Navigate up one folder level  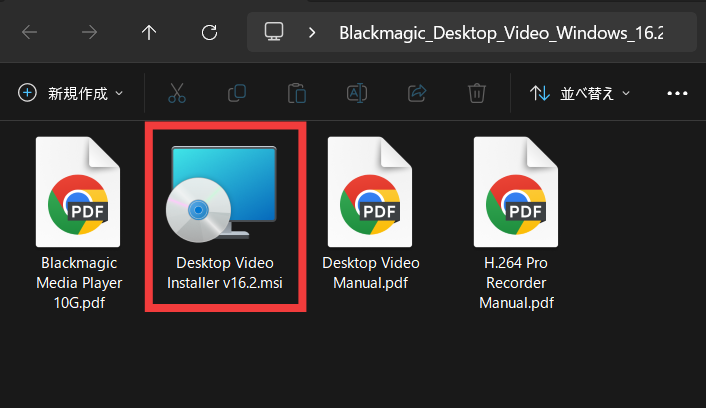click(149, 32)
